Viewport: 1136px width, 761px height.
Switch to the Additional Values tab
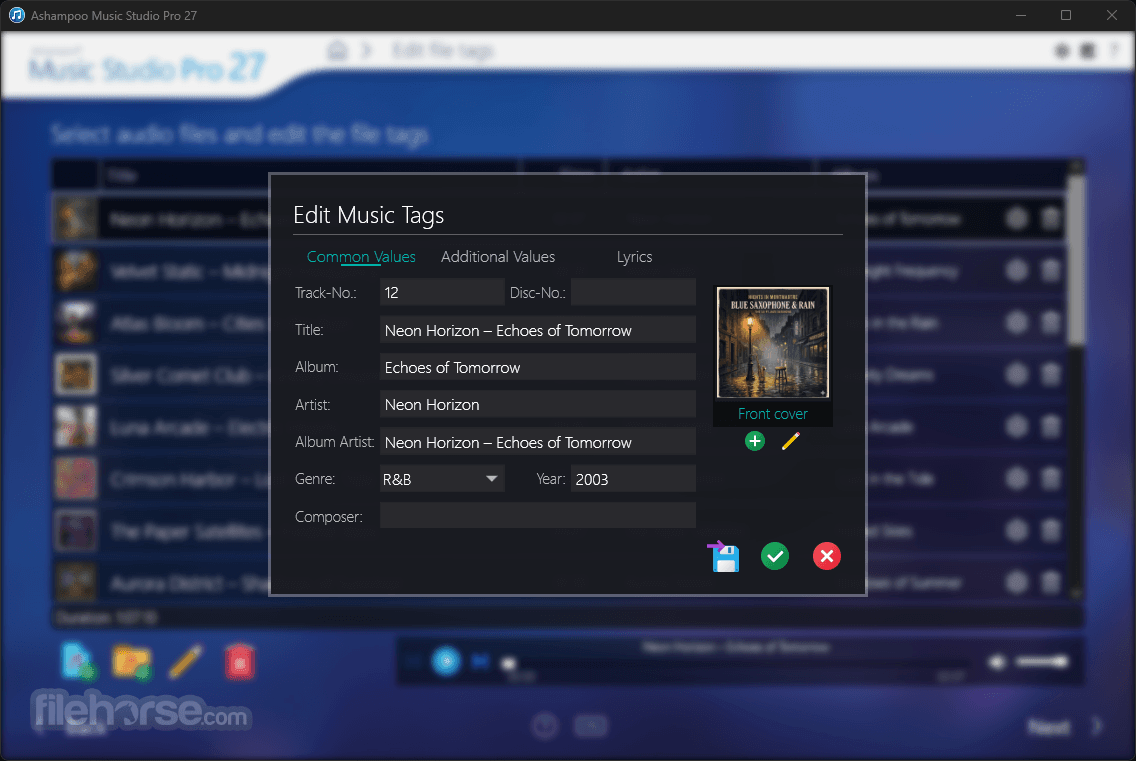pos(498,257)
